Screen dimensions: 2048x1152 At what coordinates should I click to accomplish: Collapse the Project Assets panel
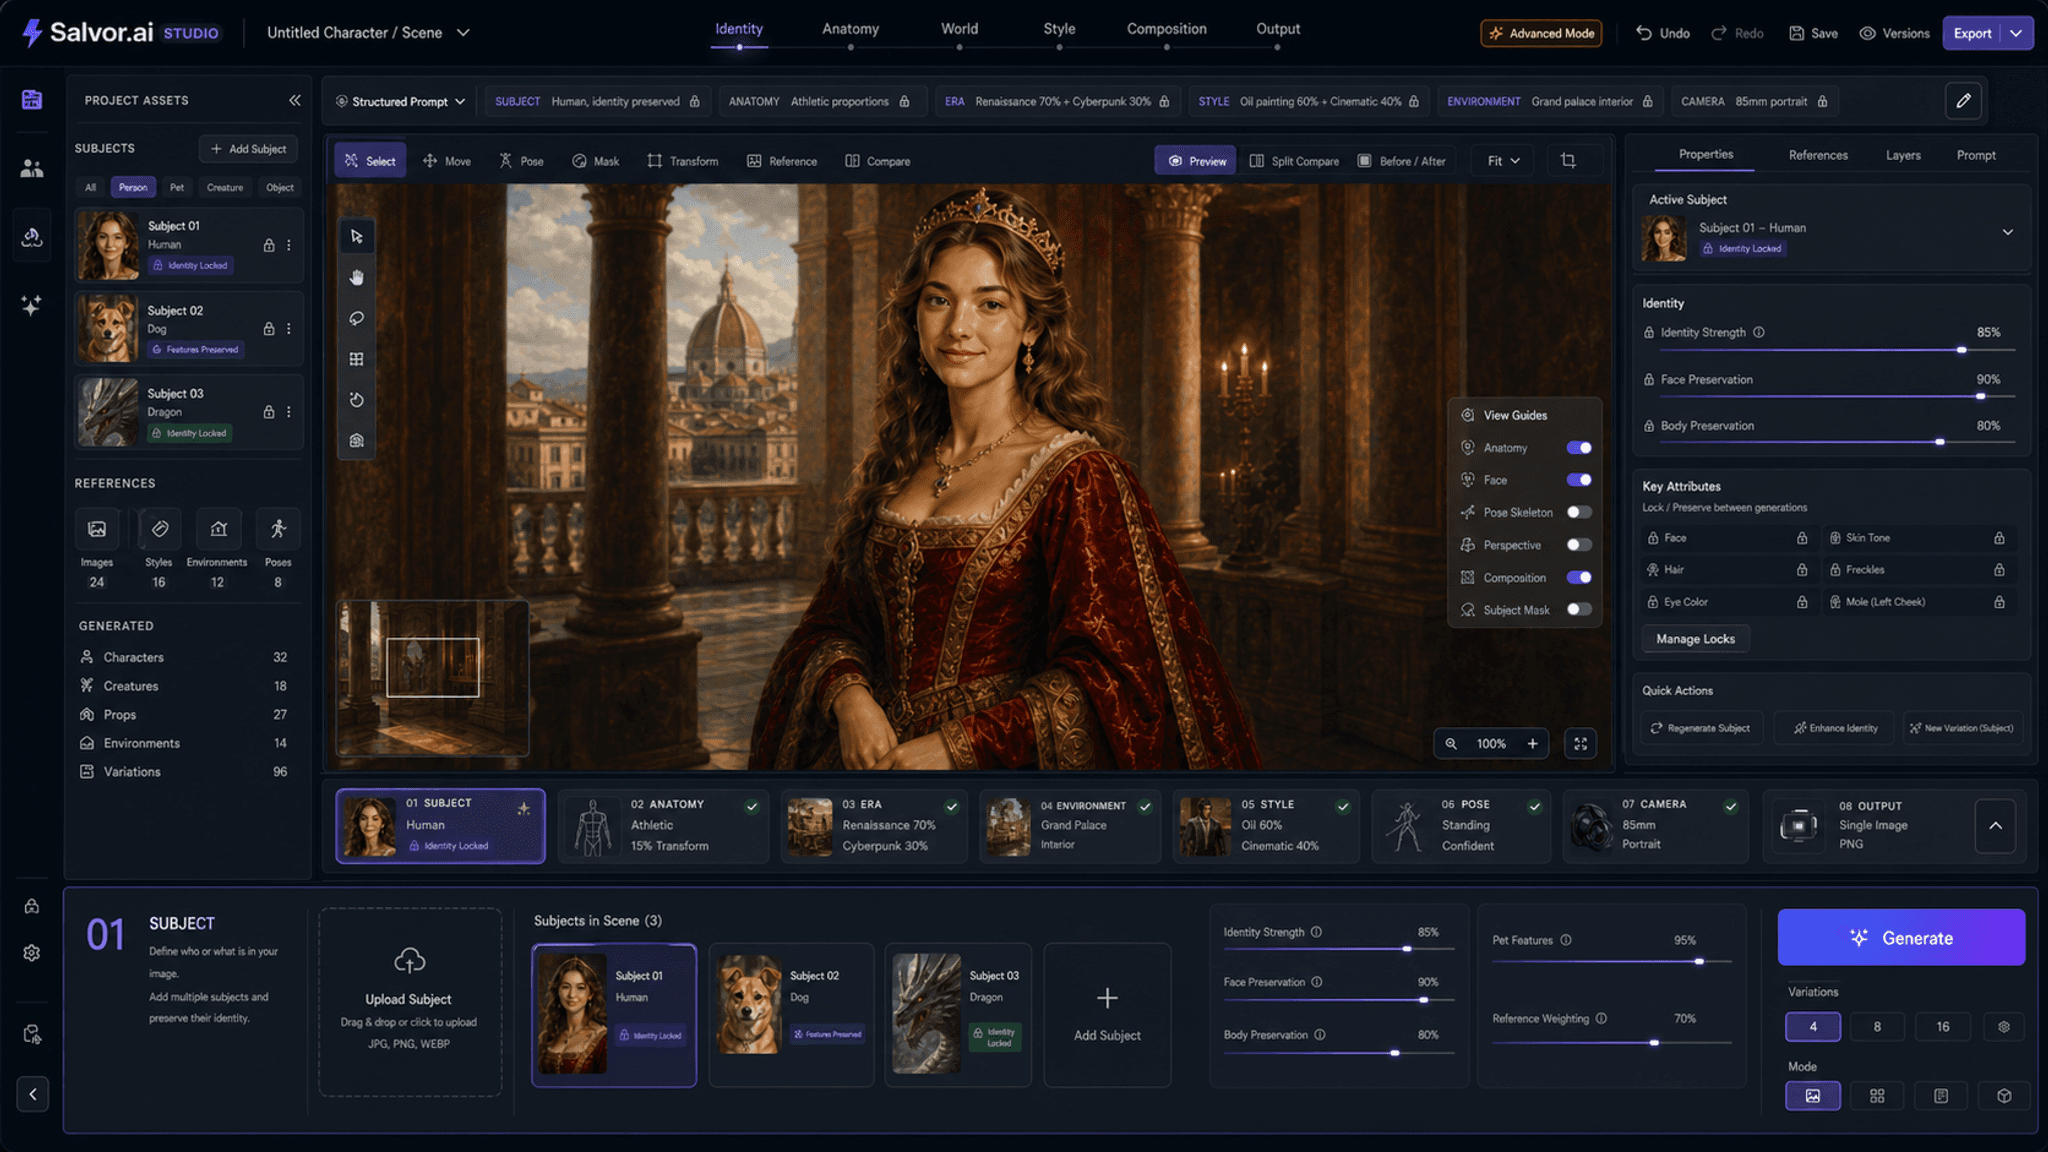point(295,100)
